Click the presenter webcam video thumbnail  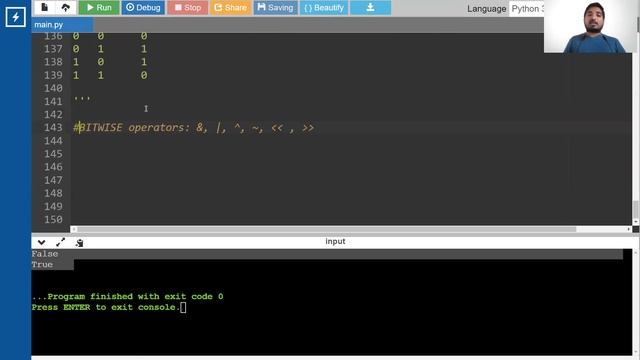point(591,26)
